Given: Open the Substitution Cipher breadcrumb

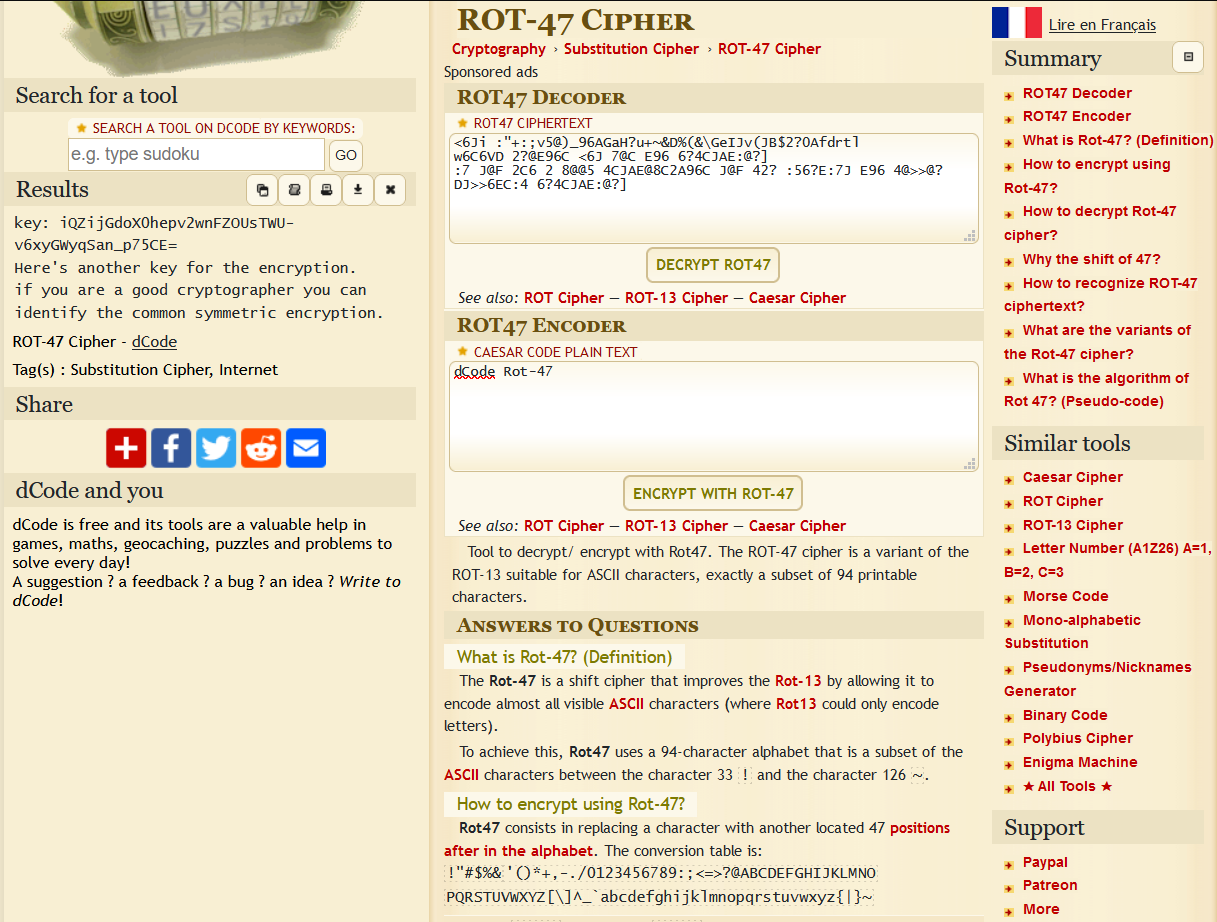Looking at the screenshot, I should (632, 49).
